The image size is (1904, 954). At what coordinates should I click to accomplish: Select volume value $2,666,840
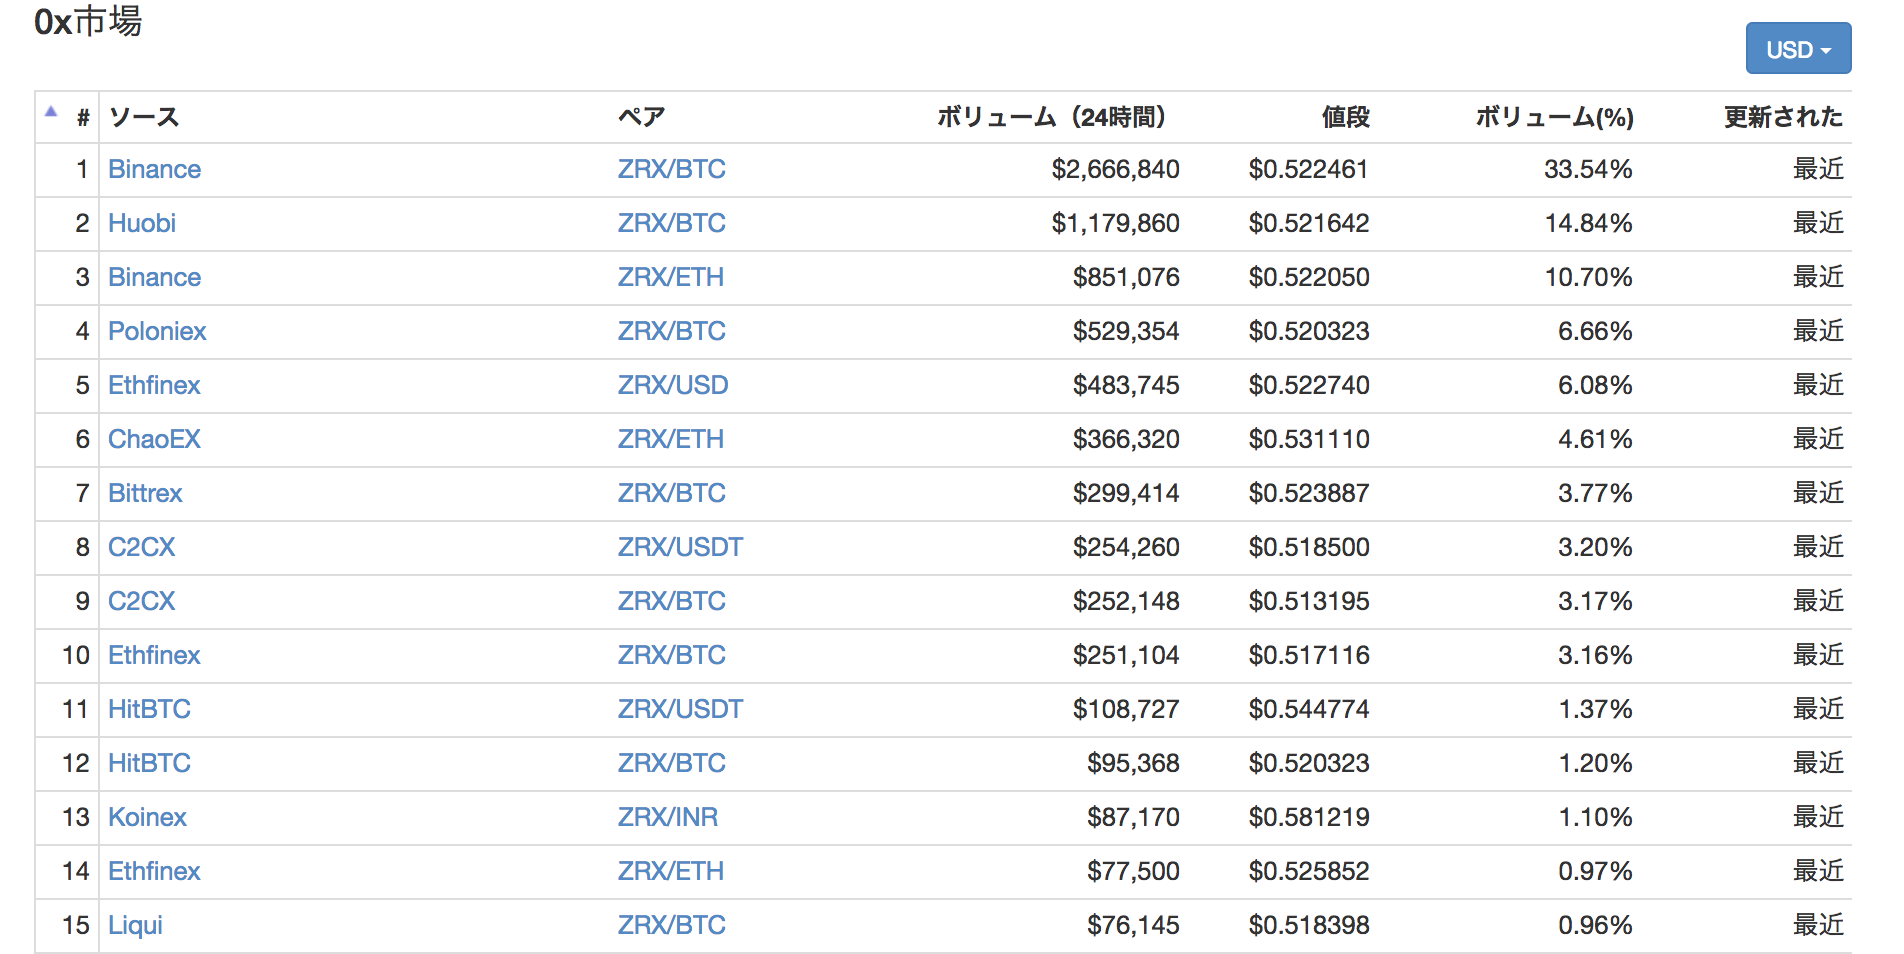(x=1115, y=169)
